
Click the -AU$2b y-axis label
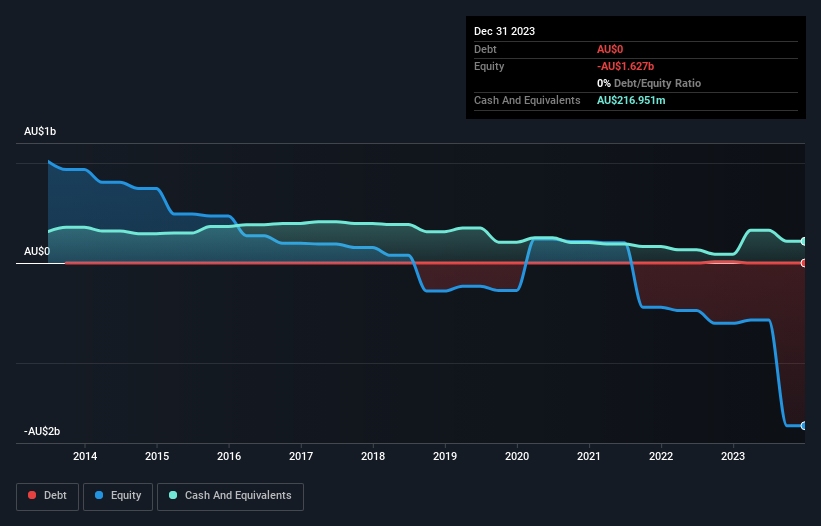(42, 431)
